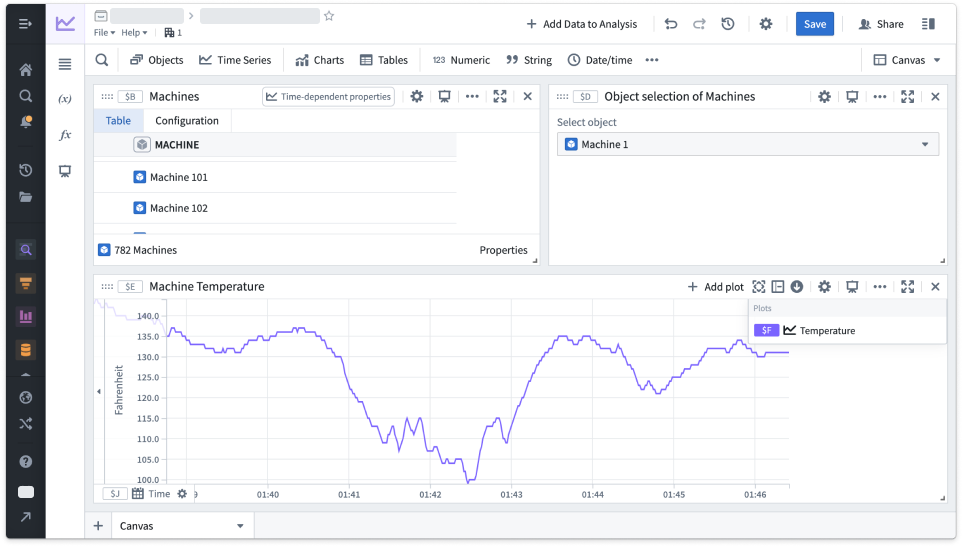962x547 pixels.
Task: Expand the left navigation sidebar menu
Action: point(25,24)
